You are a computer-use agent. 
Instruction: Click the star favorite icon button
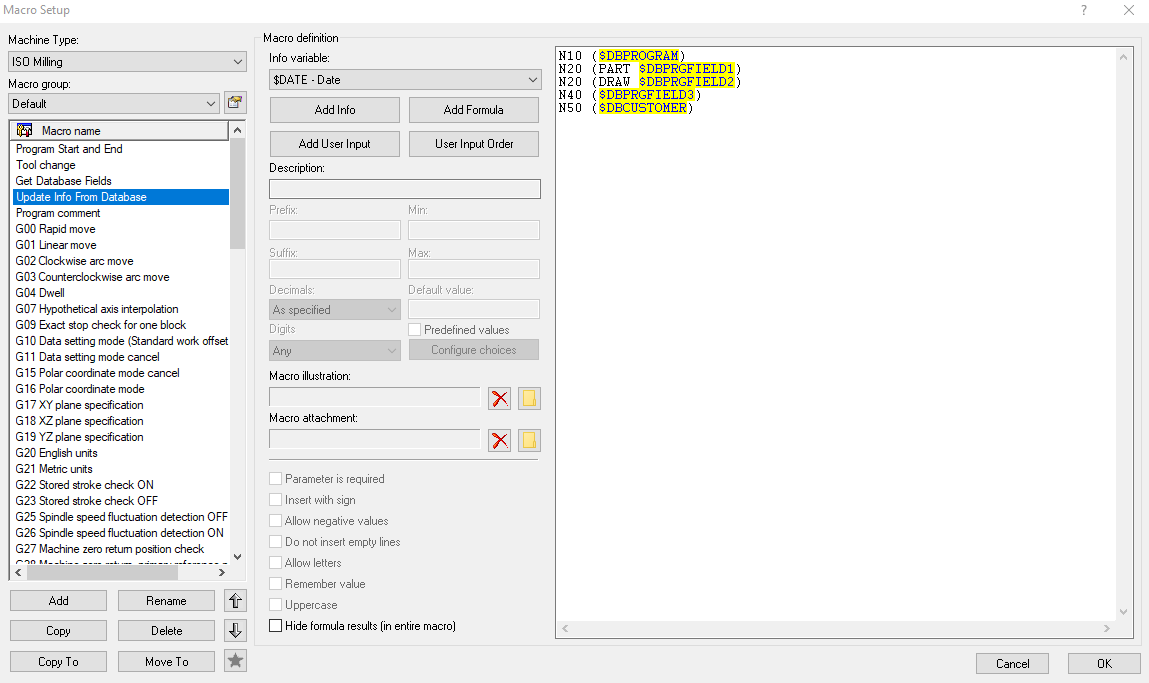(x=235, y=661)
